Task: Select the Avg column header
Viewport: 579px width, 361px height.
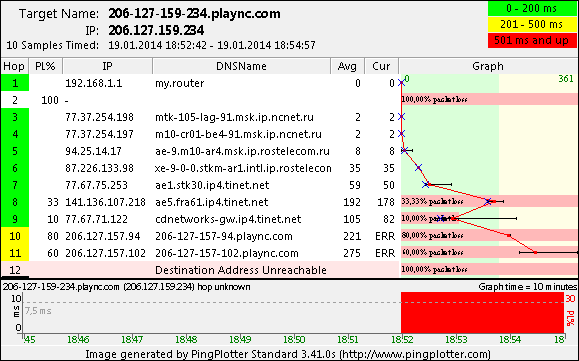Action: click(x=347, y=66)
